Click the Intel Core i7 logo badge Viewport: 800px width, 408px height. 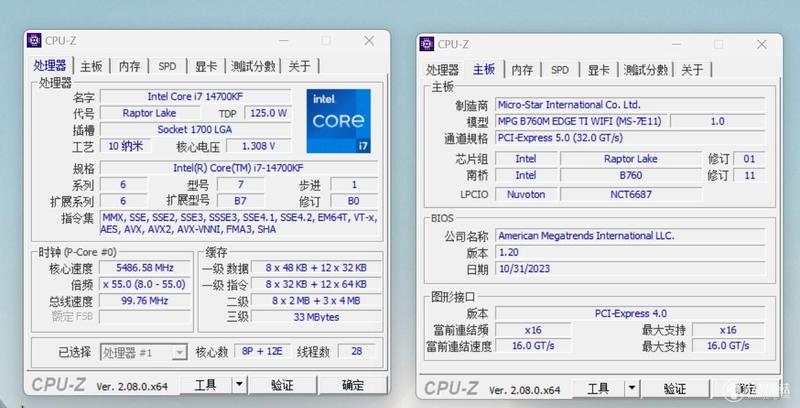pos(339,121)
